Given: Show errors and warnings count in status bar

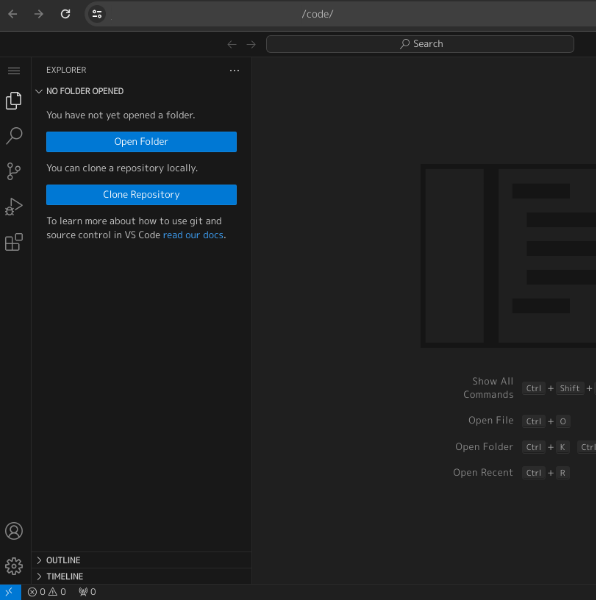Looking at the screenshot, I should click(47, 592).
